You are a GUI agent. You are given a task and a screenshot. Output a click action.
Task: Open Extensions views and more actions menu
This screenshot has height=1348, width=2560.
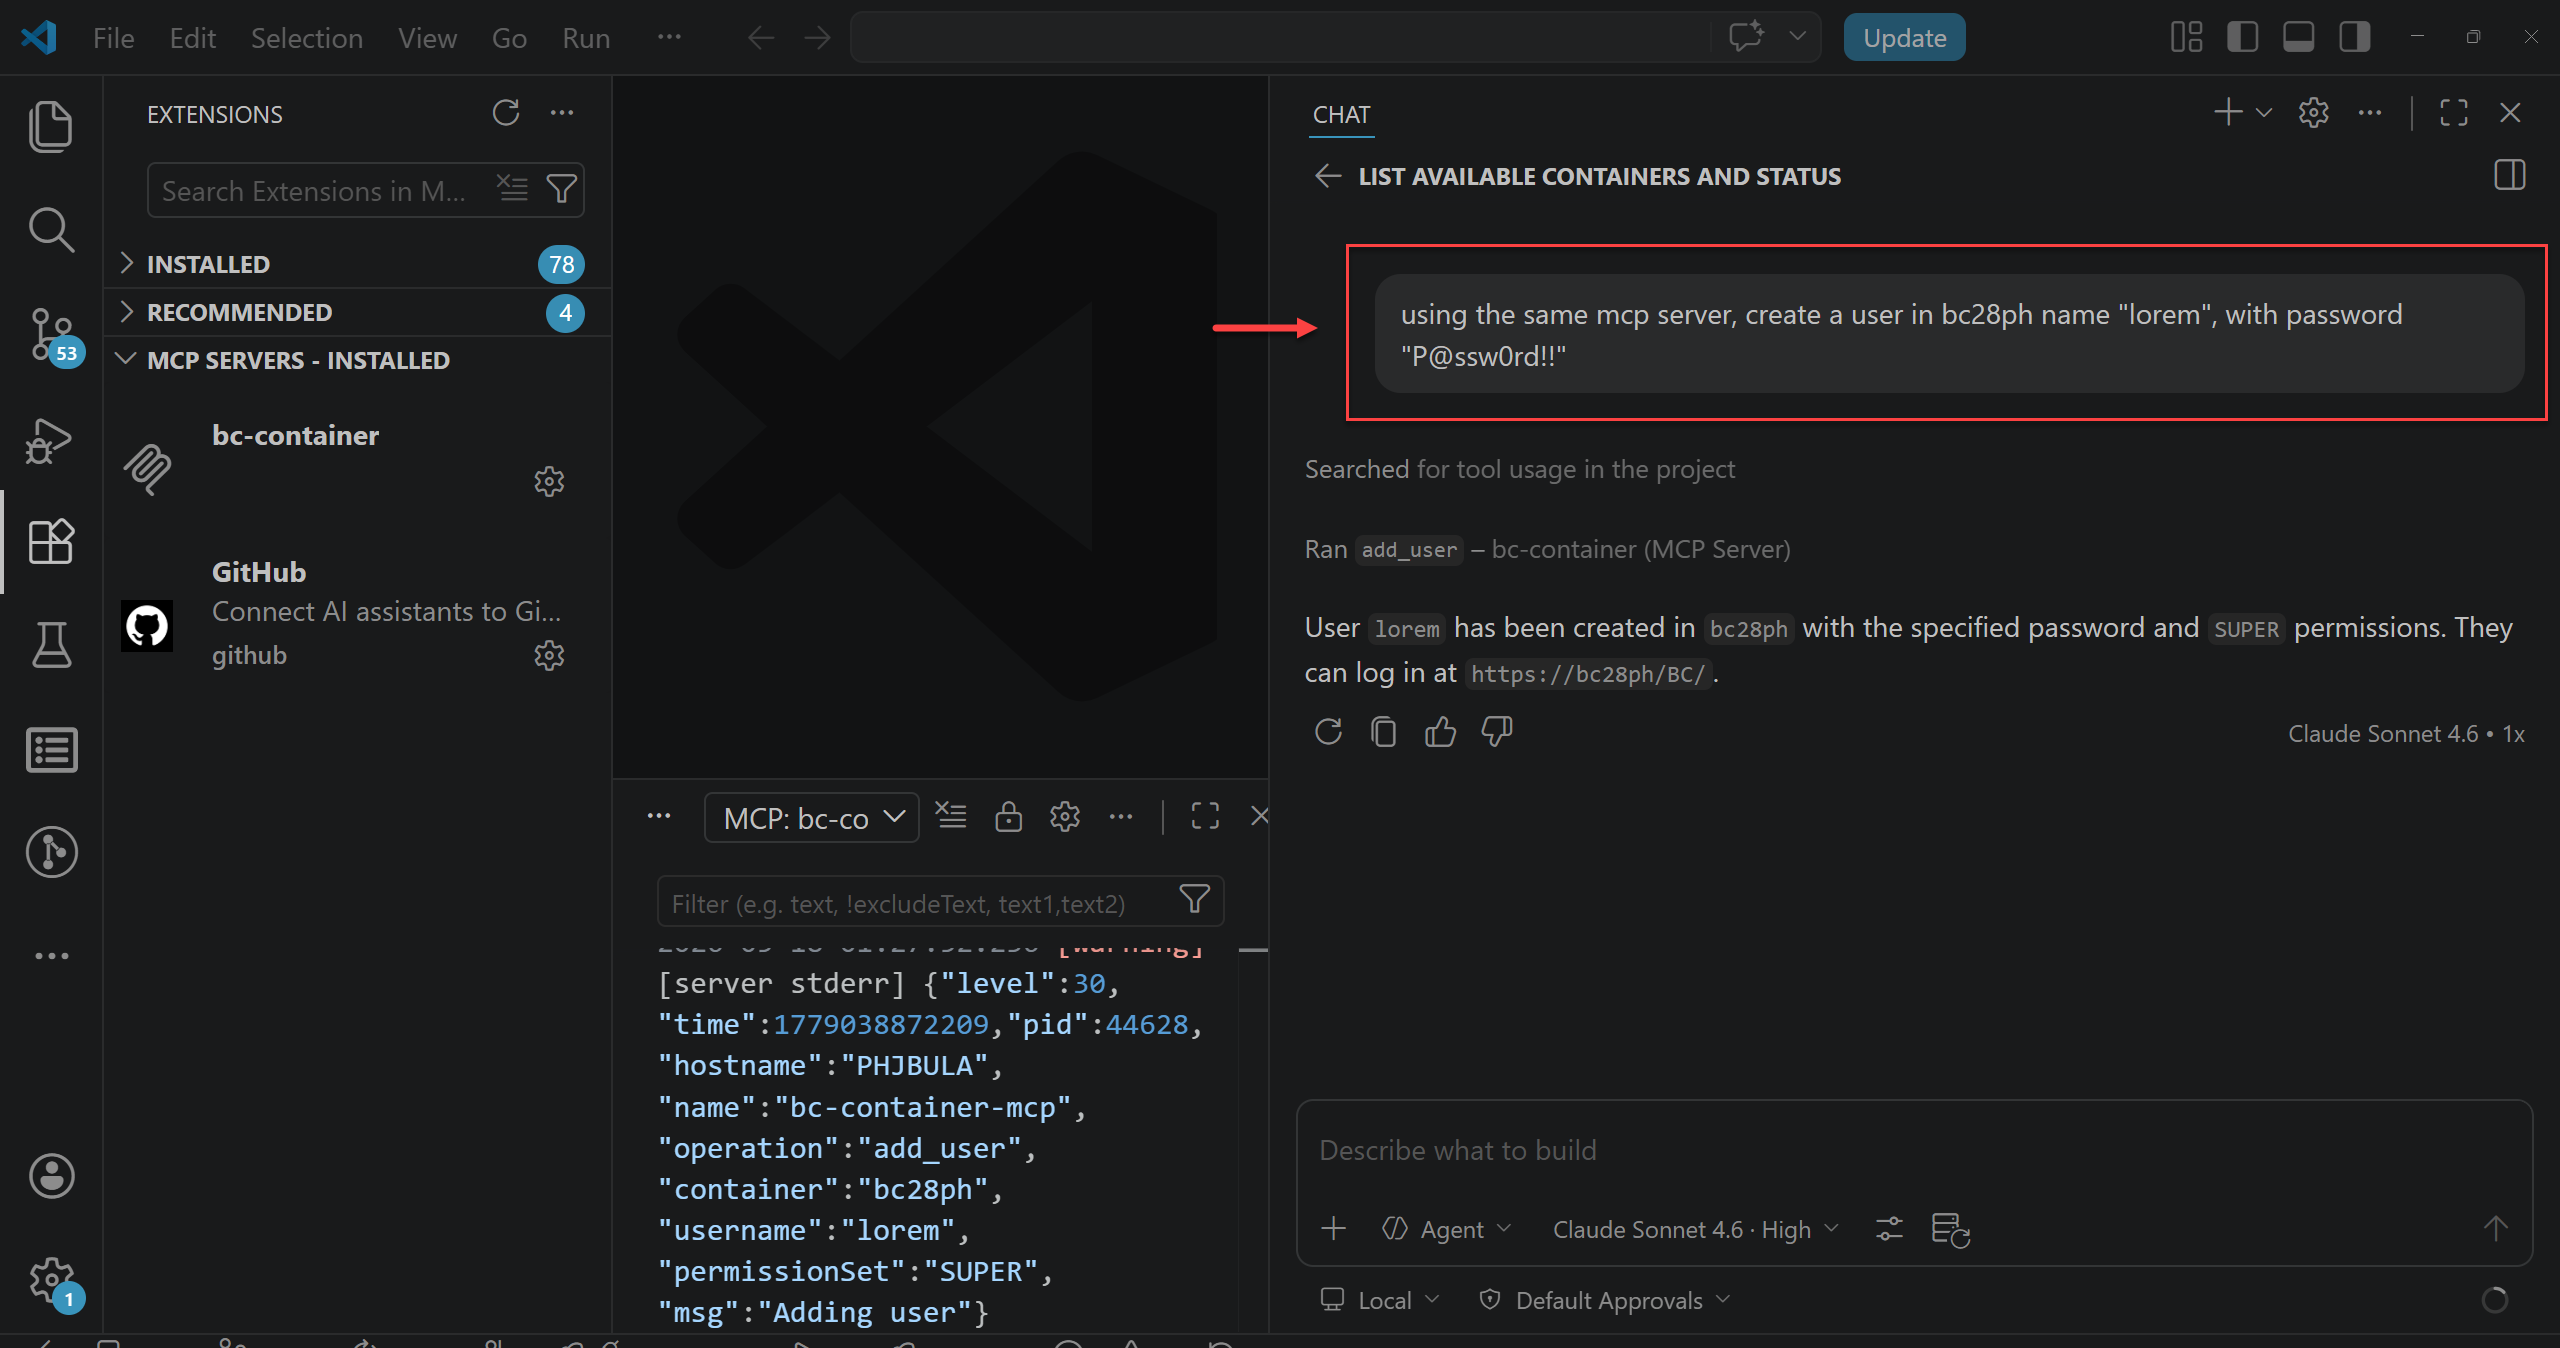click(x=562, y=113)
